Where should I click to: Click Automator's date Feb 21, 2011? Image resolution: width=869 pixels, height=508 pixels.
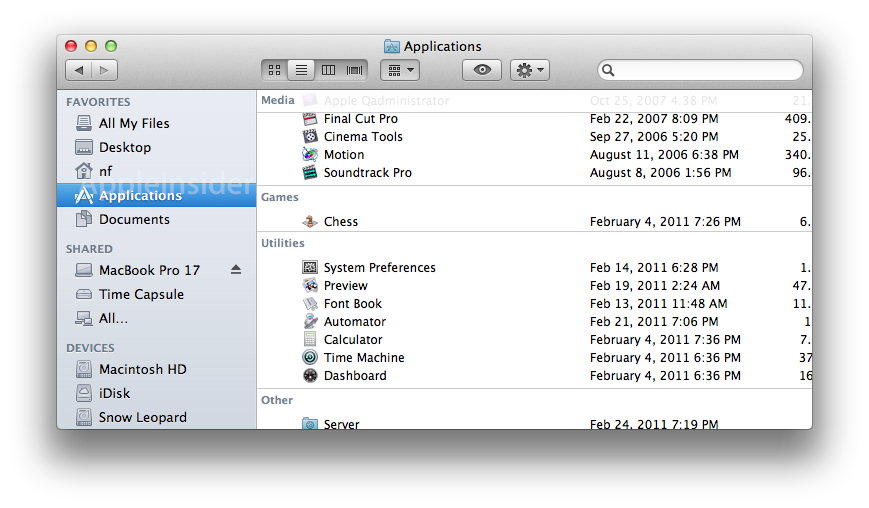(654, 321)
